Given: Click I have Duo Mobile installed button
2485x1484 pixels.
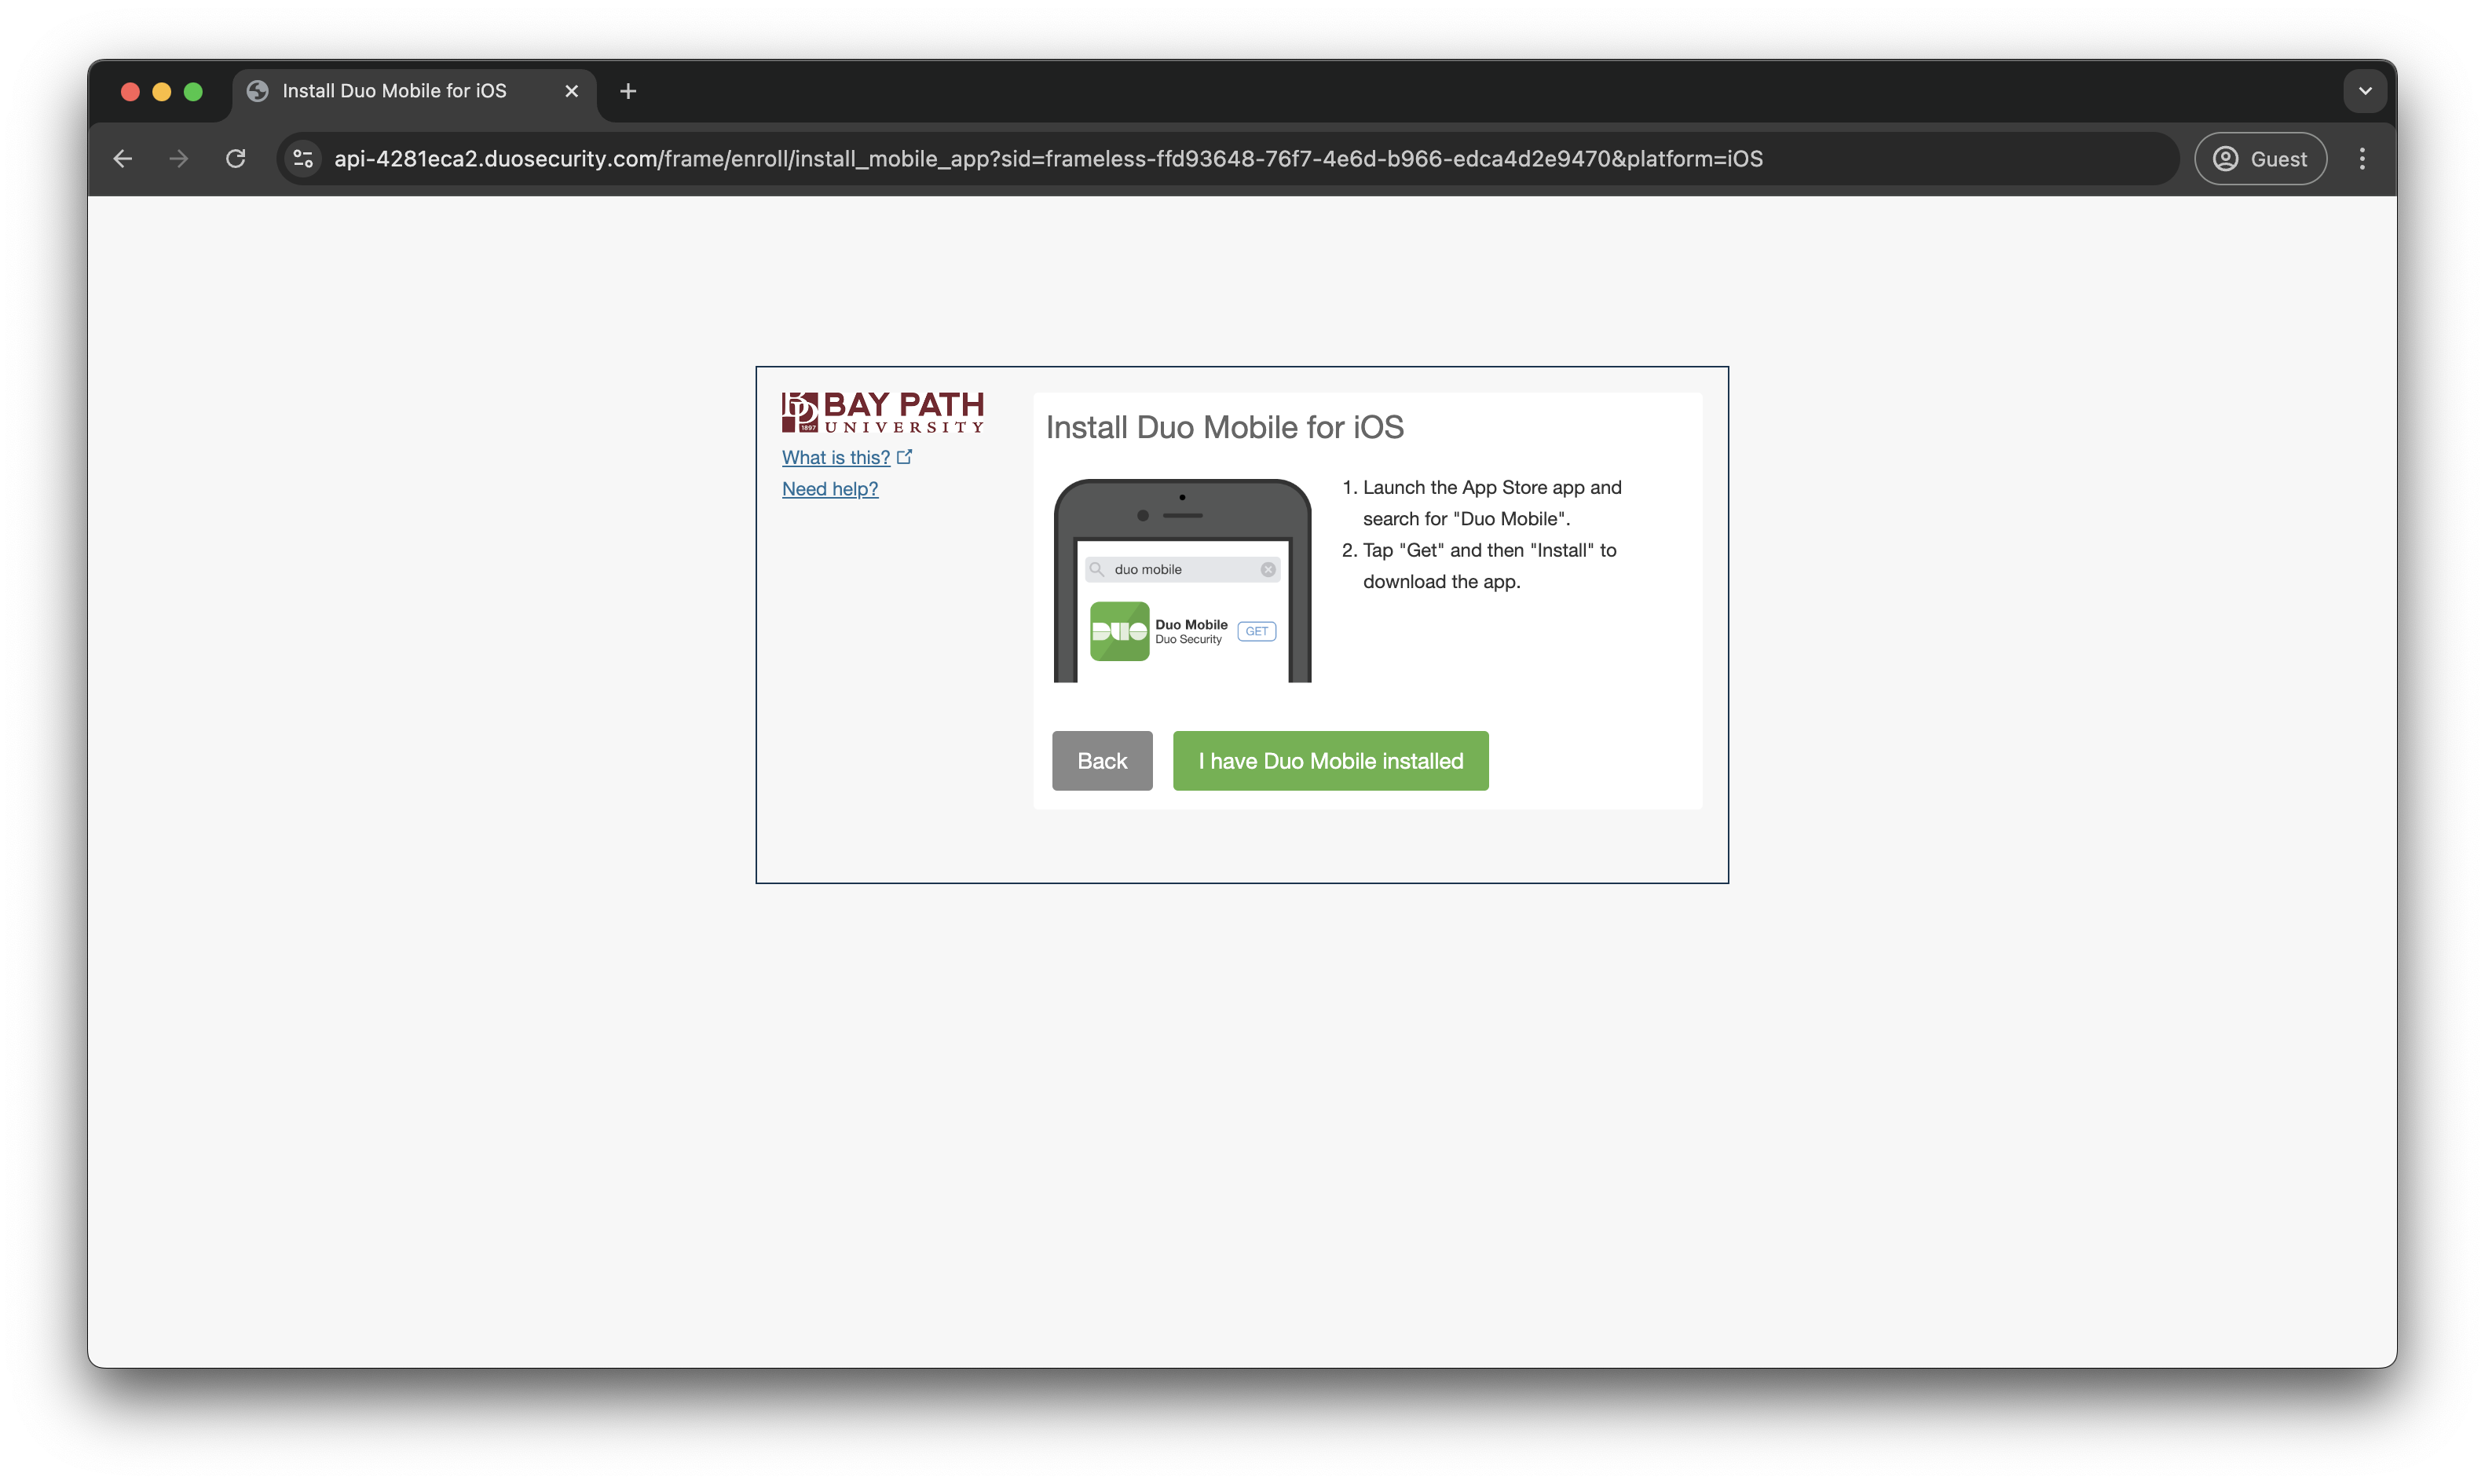Looking at the screenshot, I should pos(1330,761).
